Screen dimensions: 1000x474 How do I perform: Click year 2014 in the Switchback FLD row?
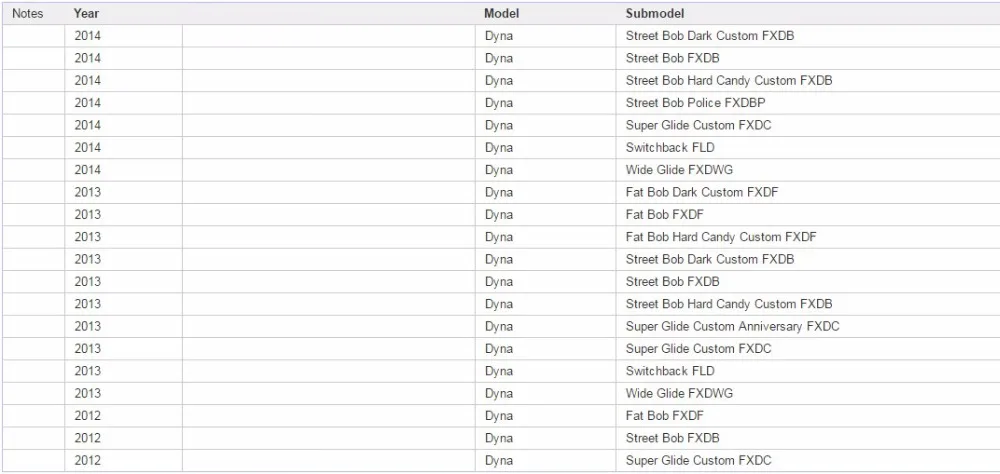[87, 147]
